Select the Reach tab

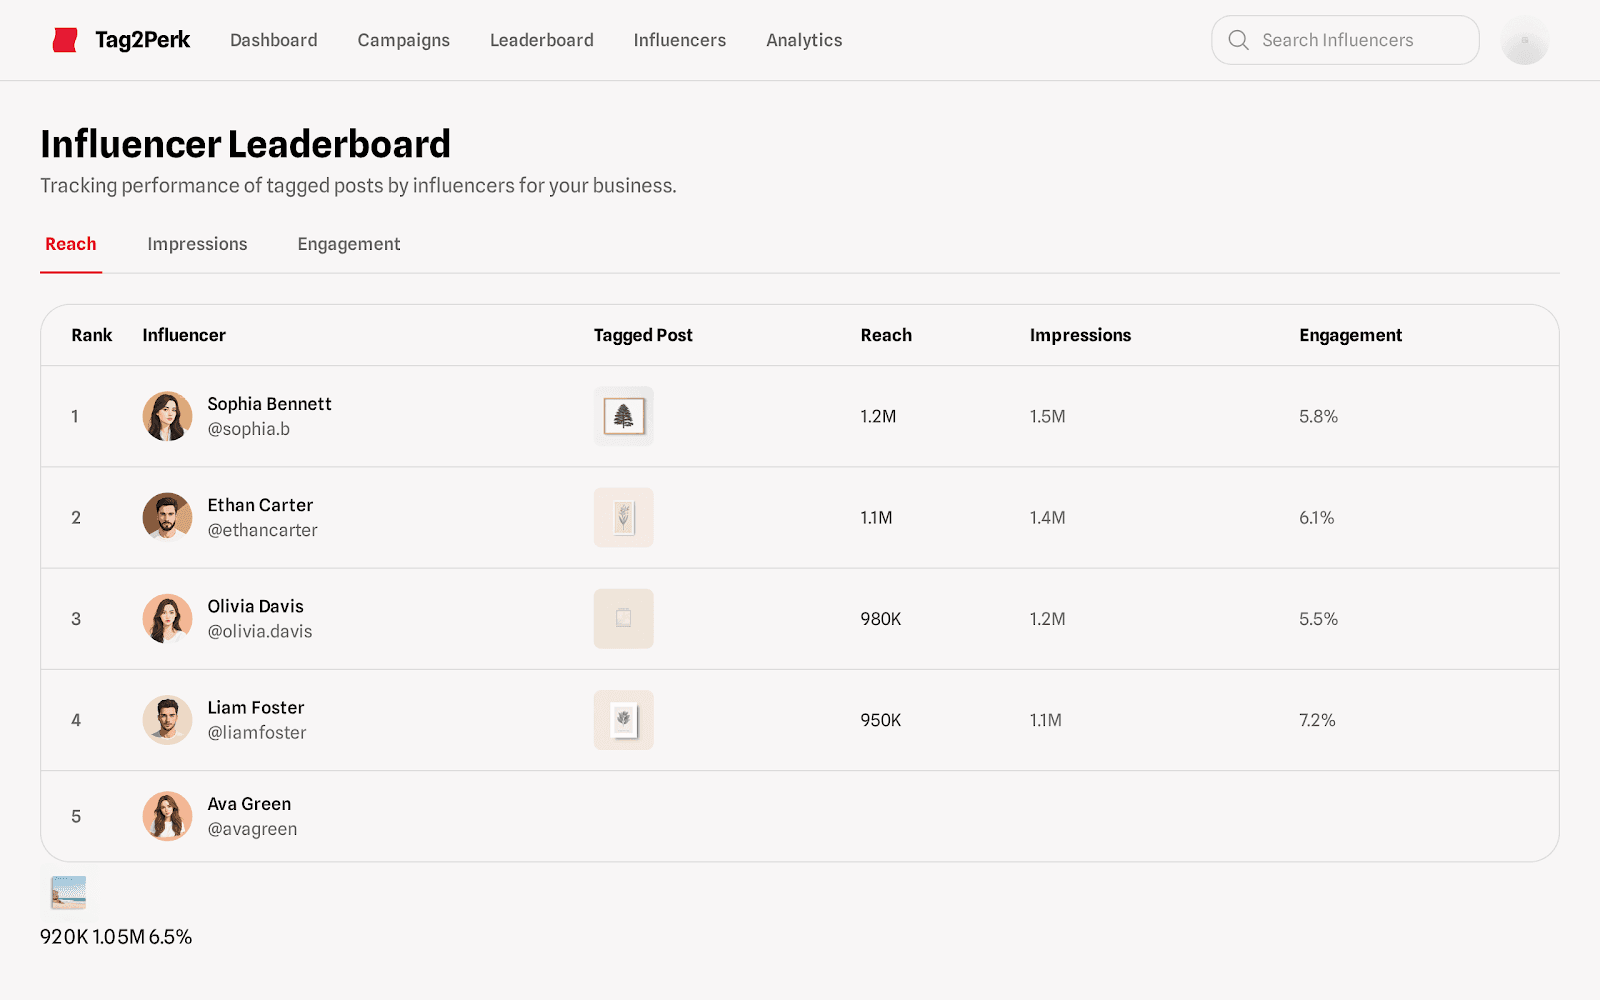[71, 244]
